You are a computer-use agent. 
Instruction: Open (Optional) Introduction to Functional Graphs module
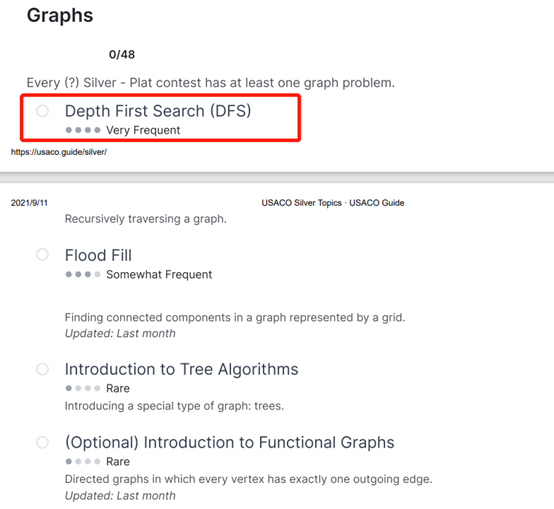coord(230,443)
